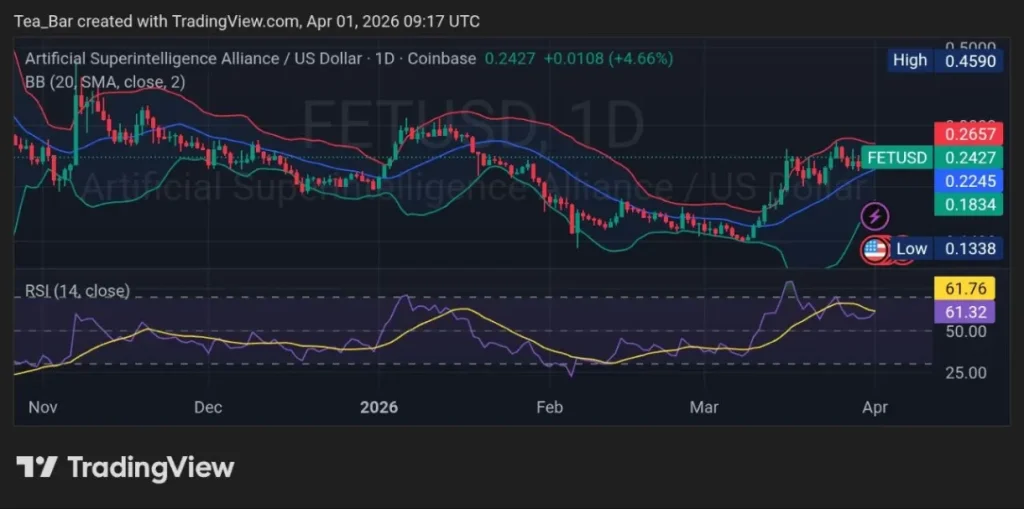
Task: Click the TradingView logo icon
Action: click(37, 467)
